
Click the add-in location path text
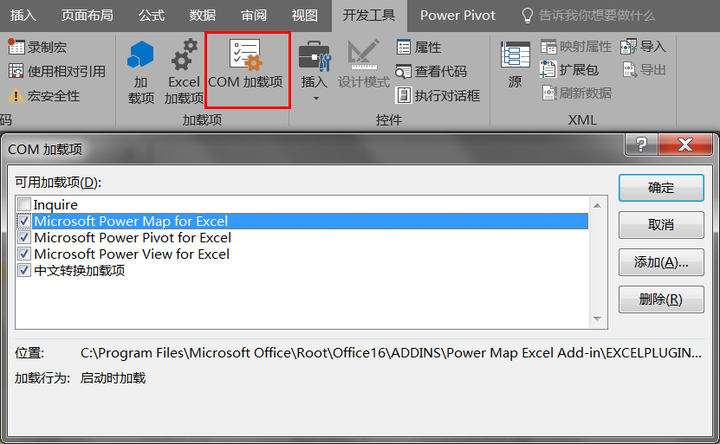tap(391, 353)
